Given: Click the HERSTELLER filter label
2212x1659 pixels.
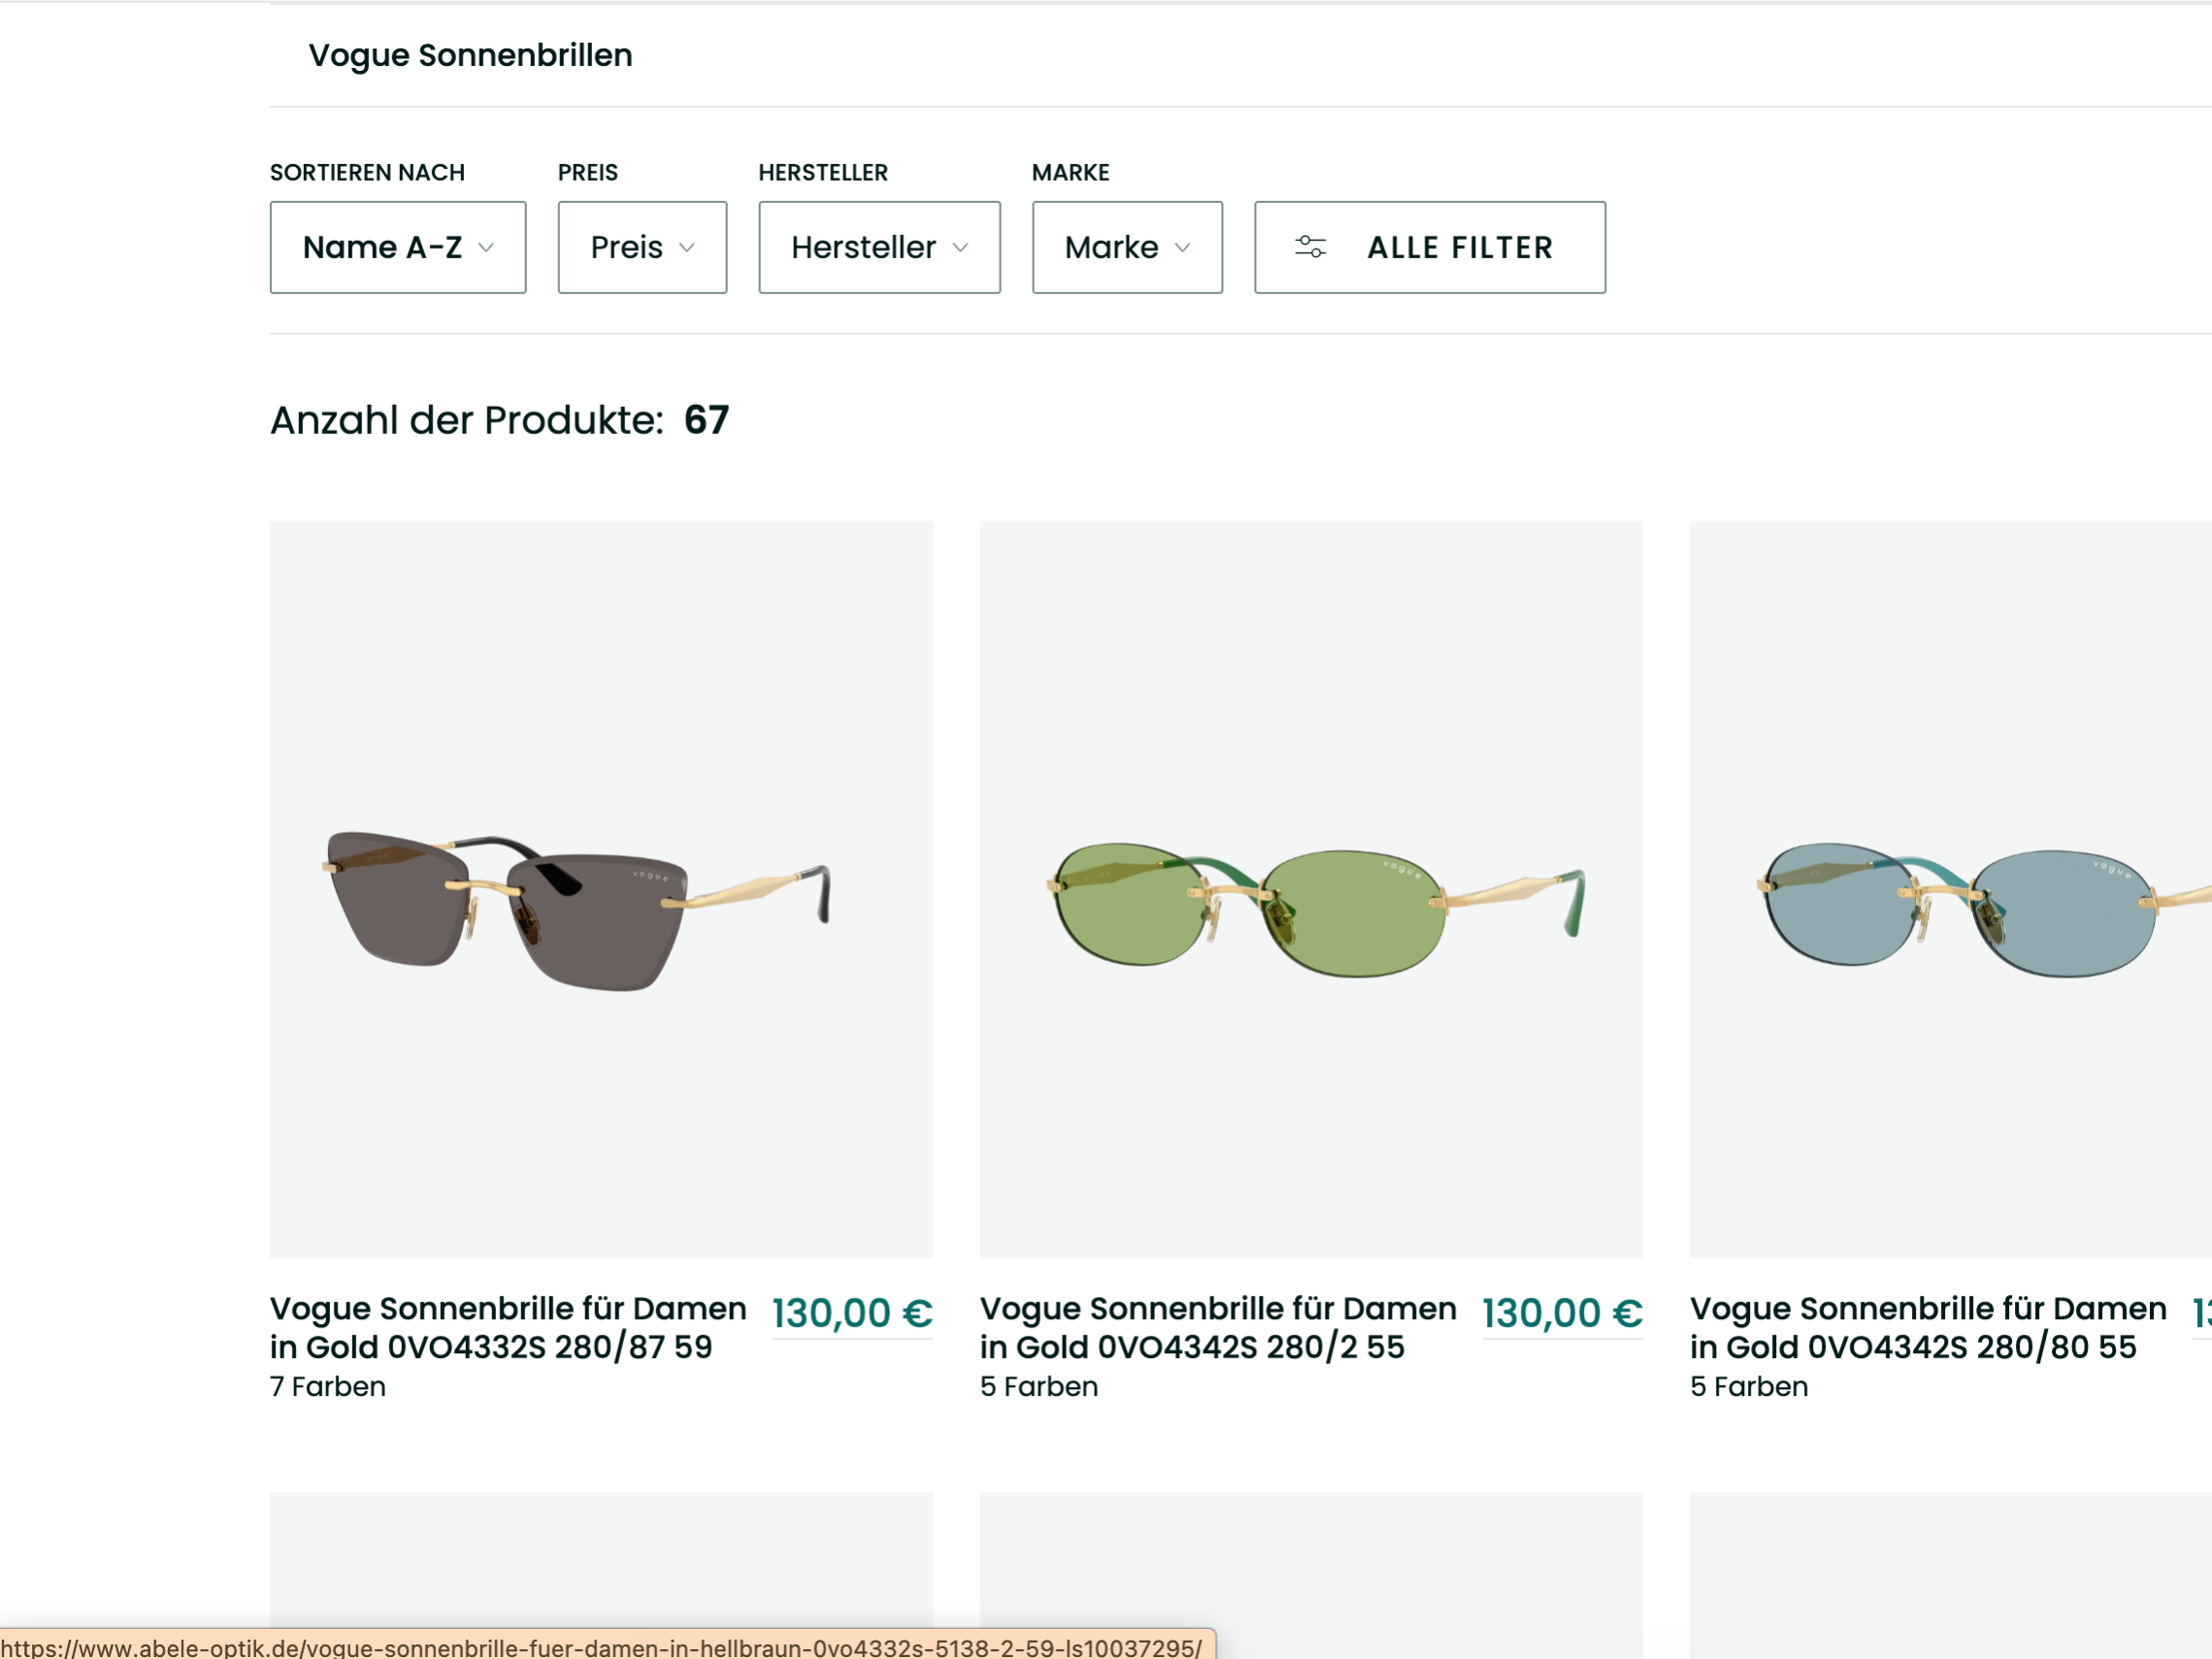Looking at the screenshot, I should tap(823, 172).
